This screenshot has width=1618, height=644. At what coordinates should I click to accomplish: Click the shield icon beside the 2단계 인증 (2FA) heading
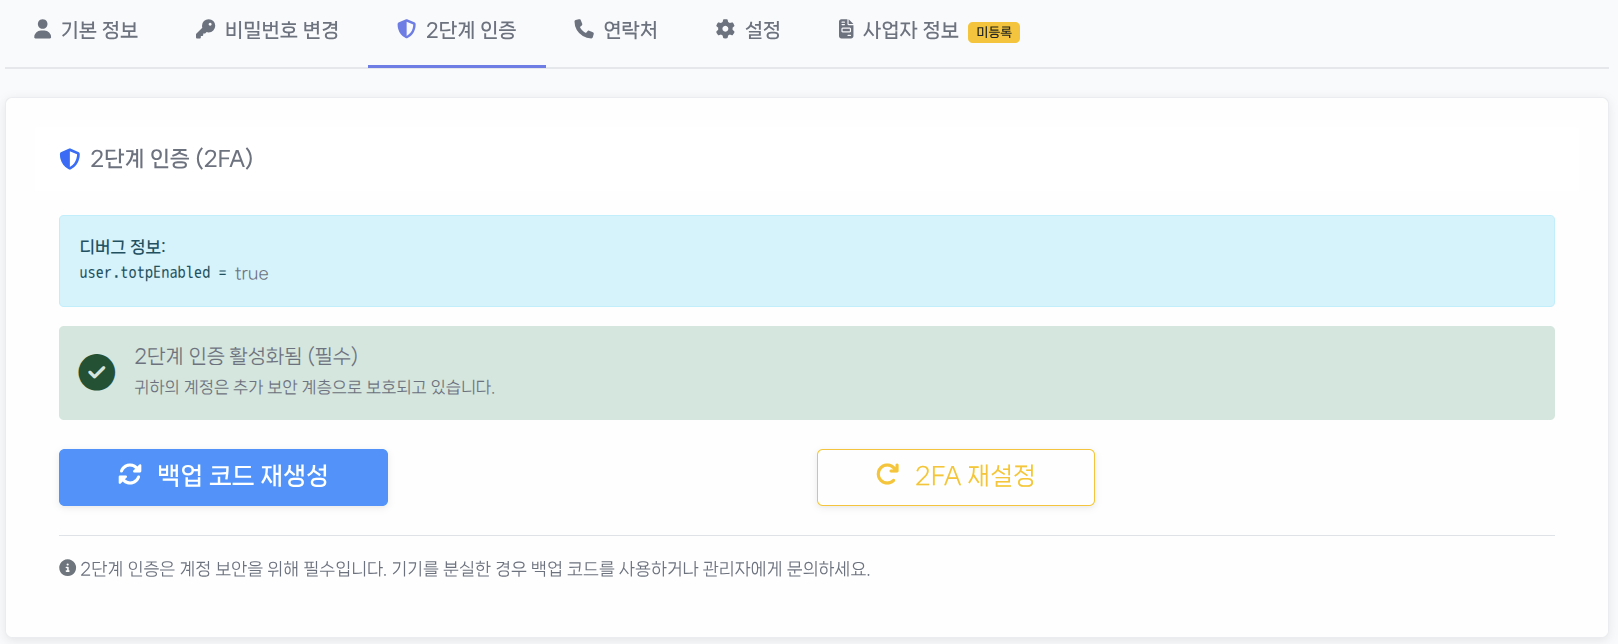click(x=68, y=158)
